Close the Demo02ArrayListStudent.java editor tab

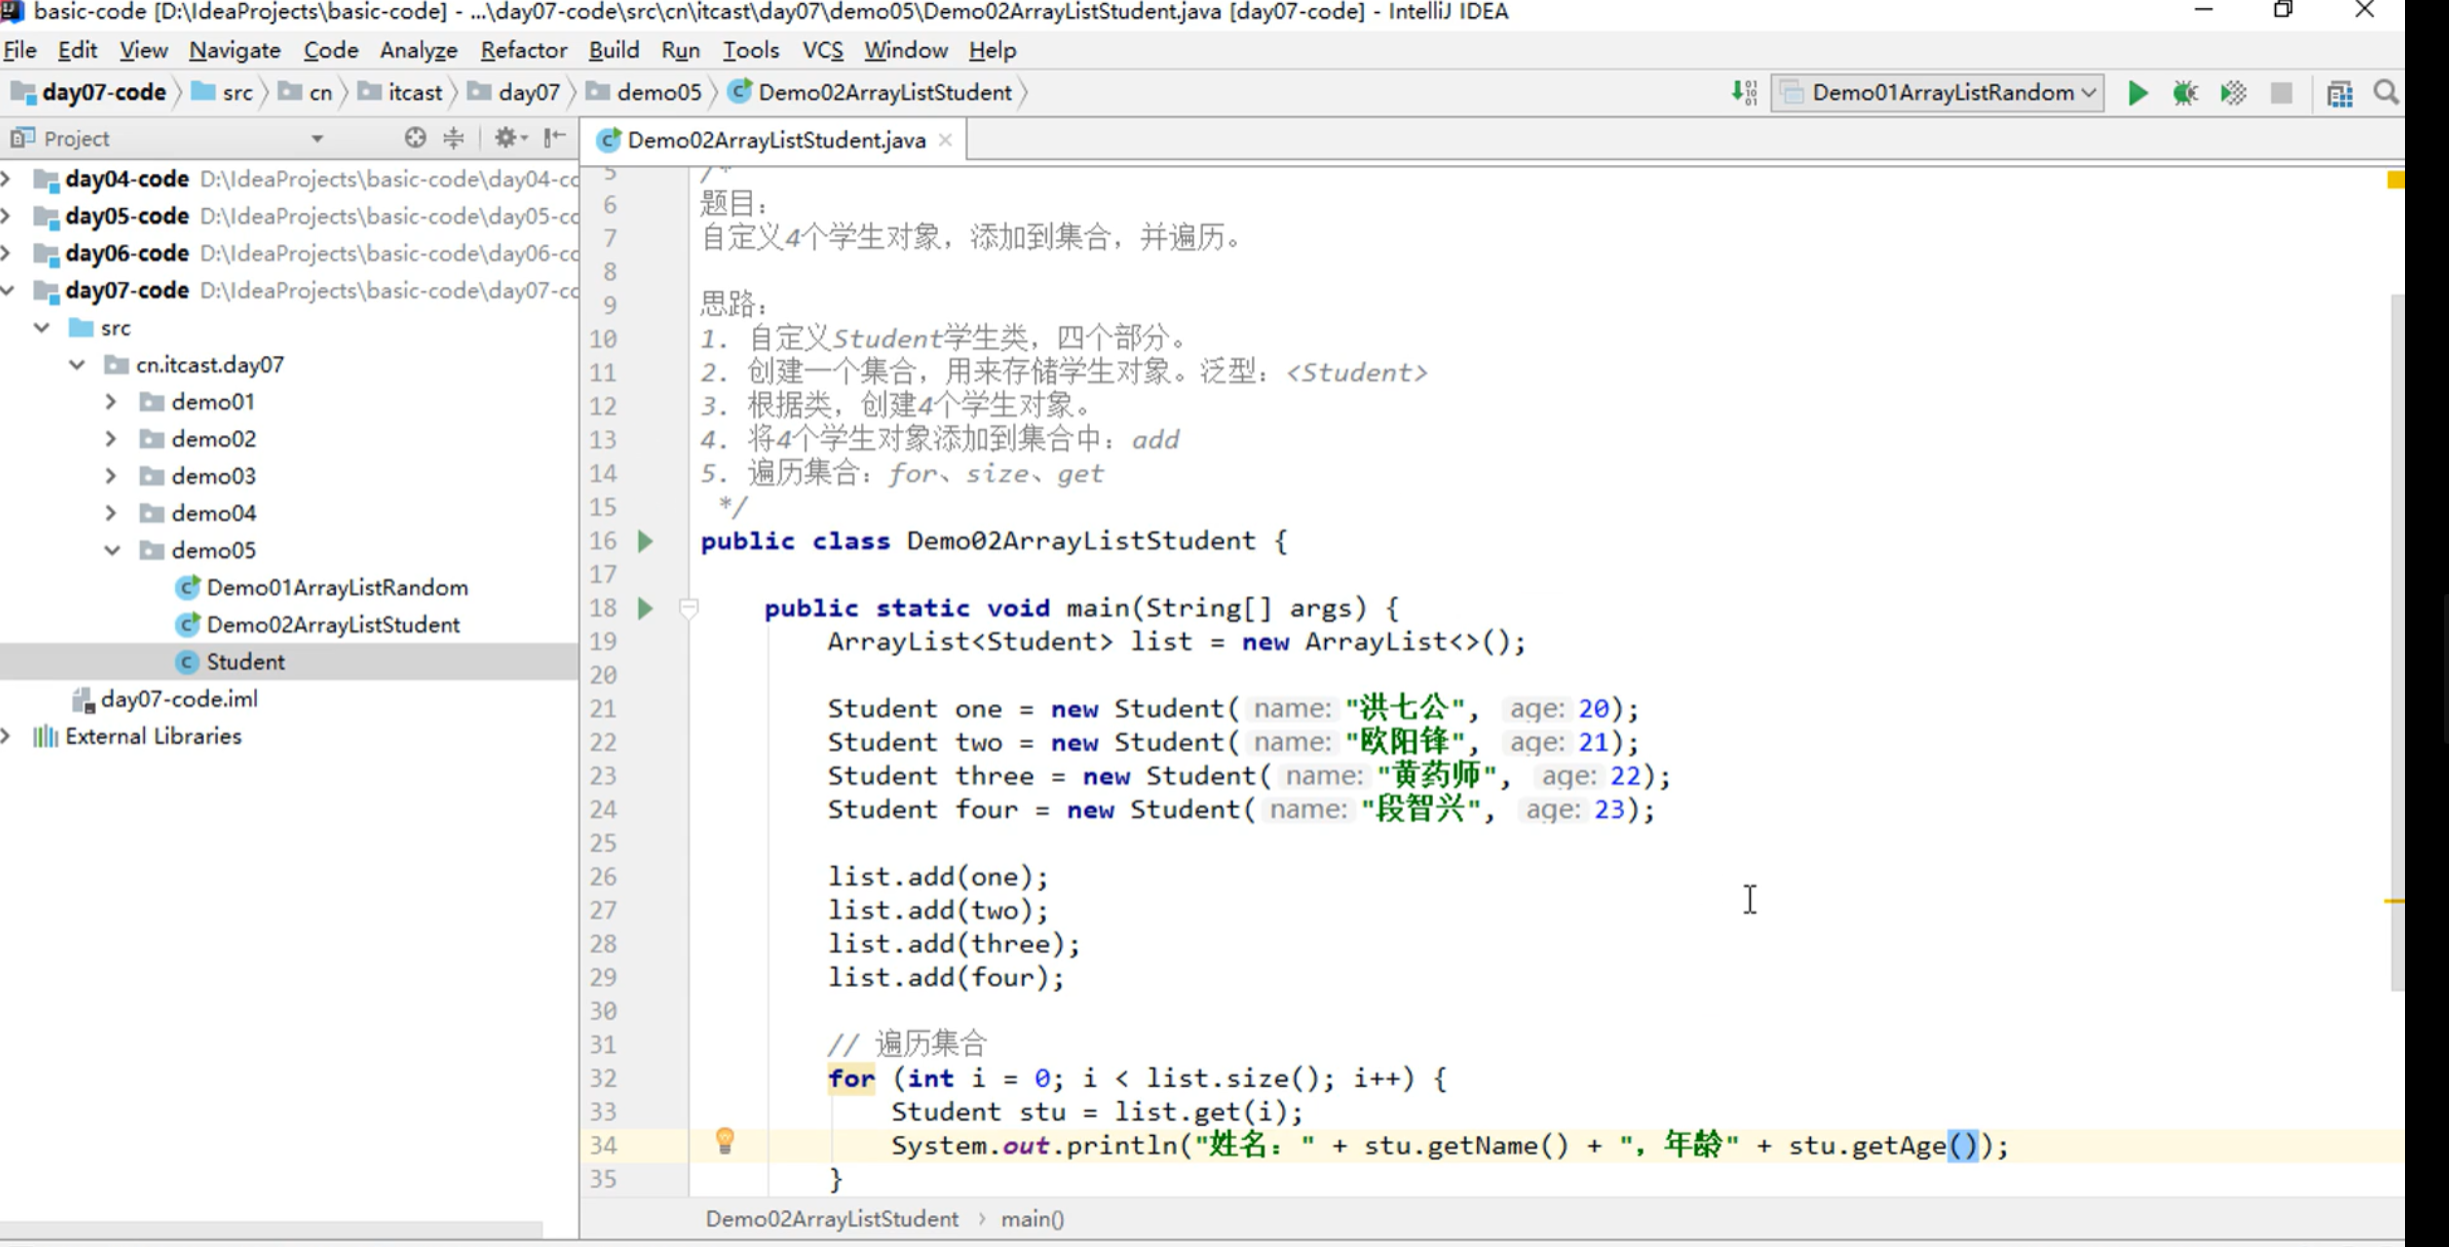[x=945, y=140]
